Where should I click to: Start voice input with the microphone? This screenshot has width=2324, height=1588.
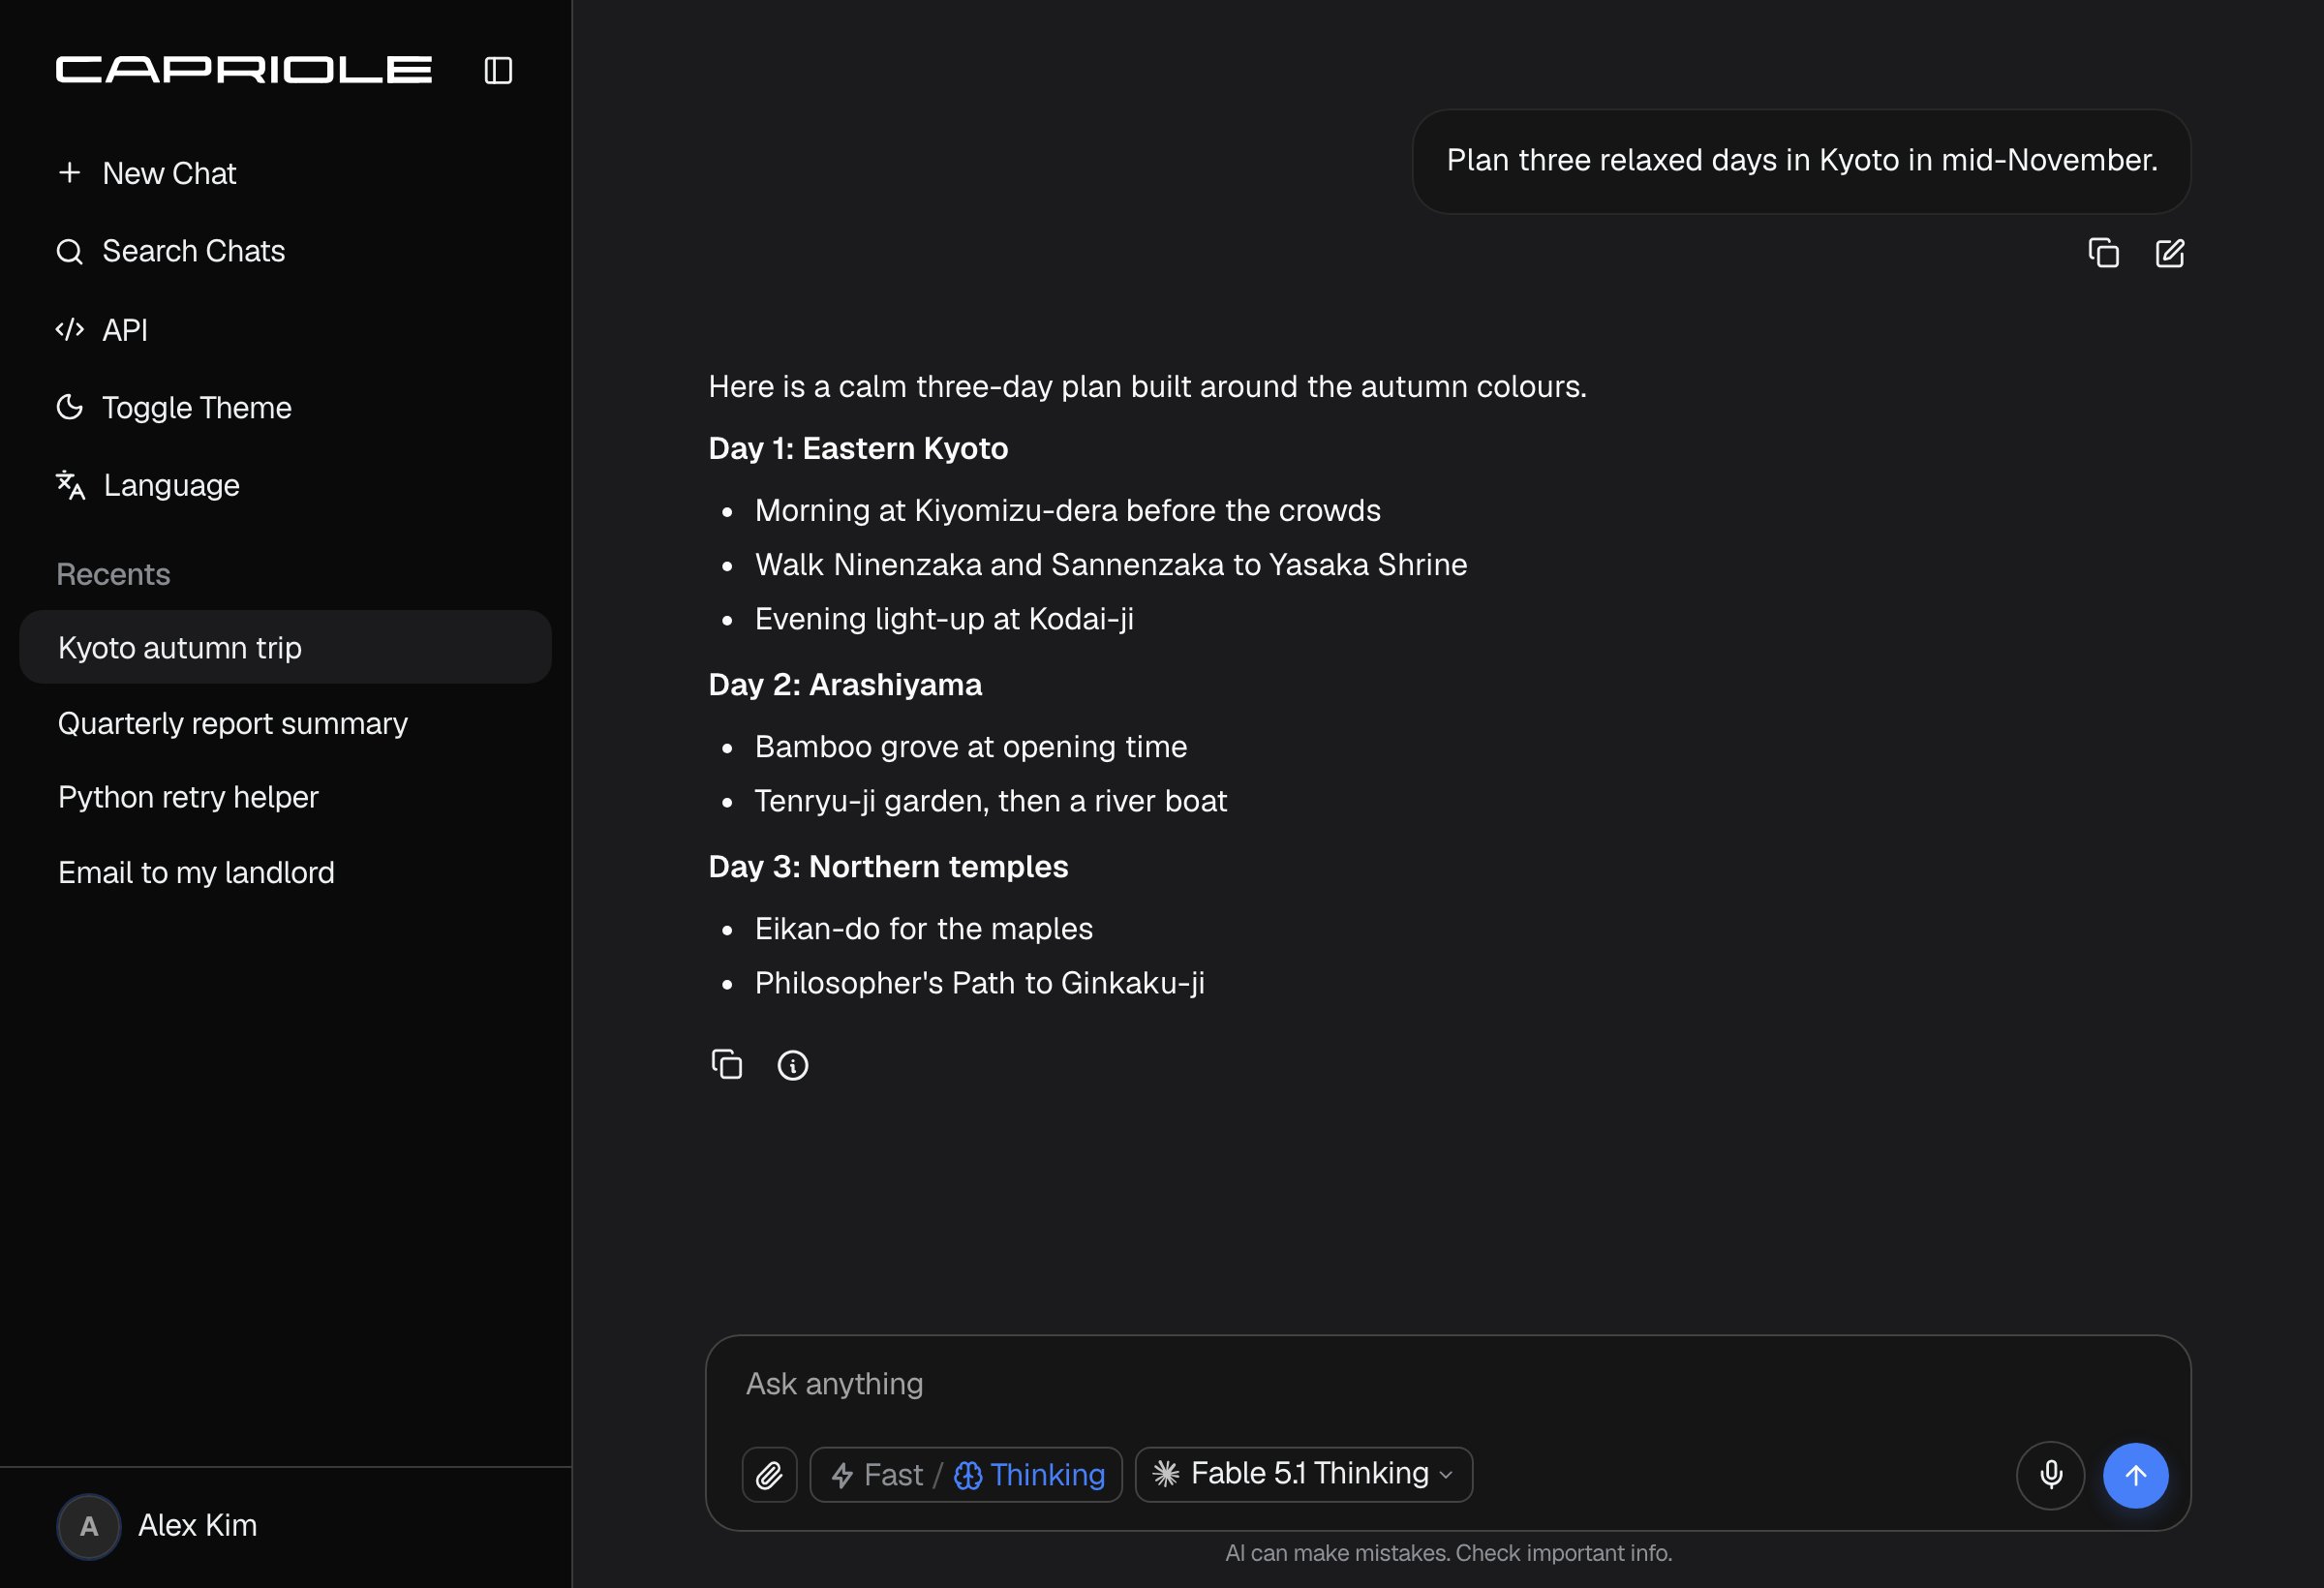pyautogui.click(x=2051, y=1475)
